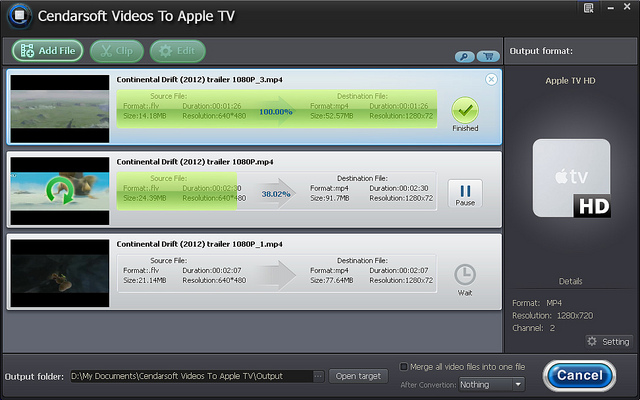Click the 100.00% progress bar
640x400 pixels.
(x=276, y=109)
